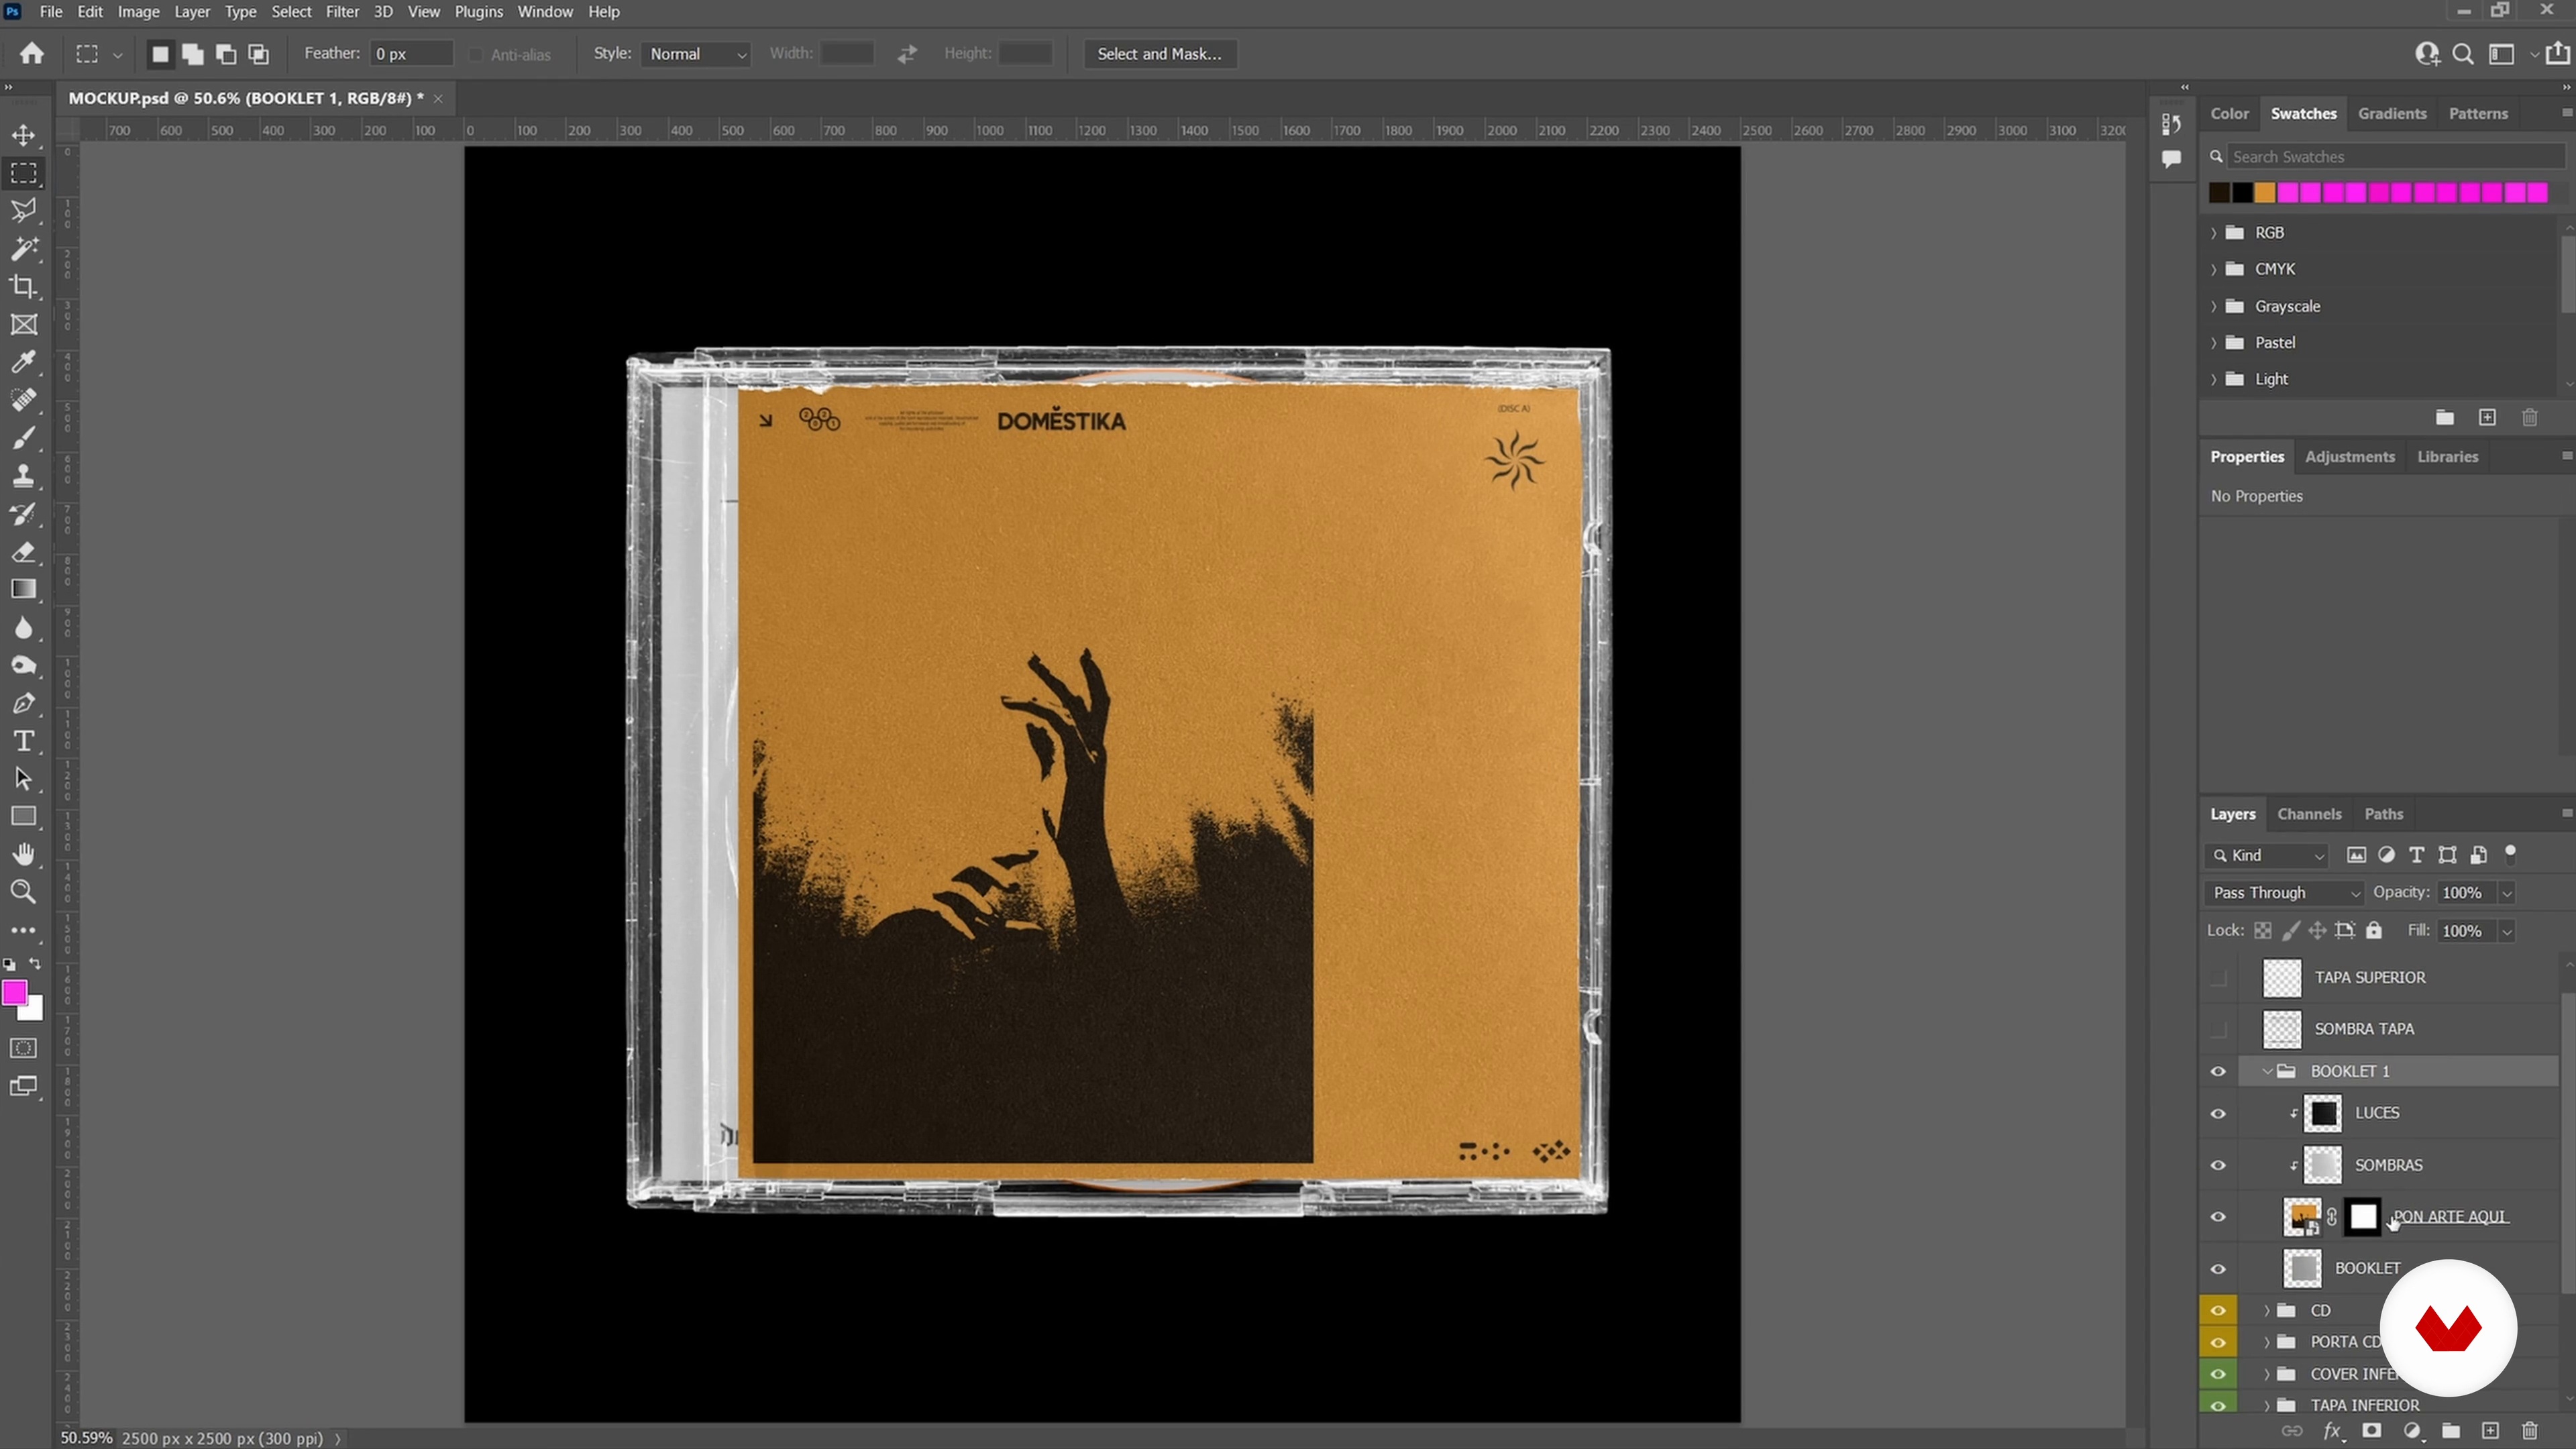Select the Move tool
Viewport: 2576px width, 1449px height.
click(x=24, y=135)
